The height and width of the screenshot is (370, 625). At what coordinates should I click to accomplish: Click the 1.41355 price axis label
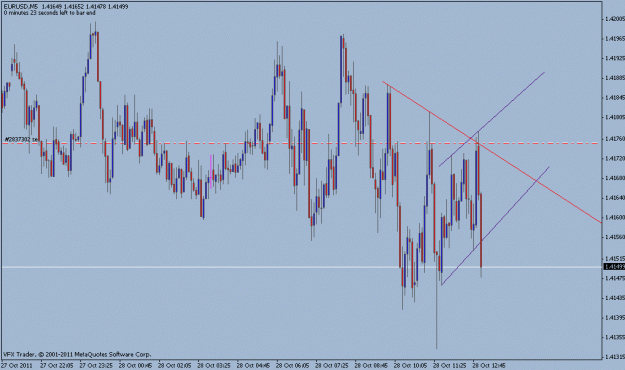point(615,337)
